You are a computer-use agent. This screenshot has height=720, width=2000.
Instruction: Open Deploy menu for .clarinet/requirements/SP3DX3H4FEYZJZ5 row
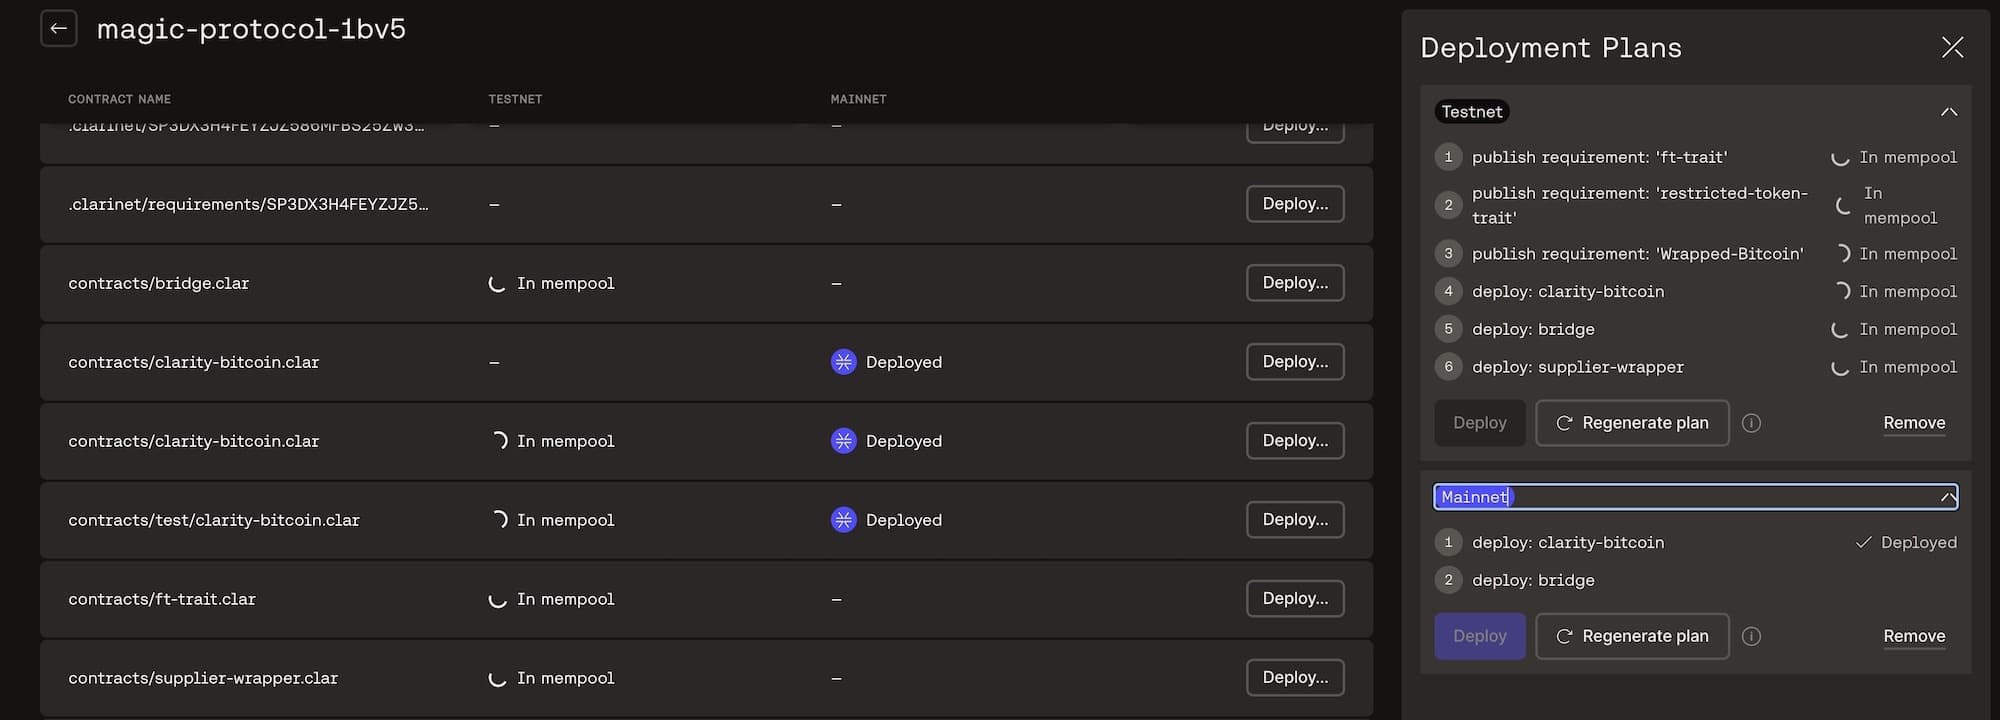[1295, 204]
